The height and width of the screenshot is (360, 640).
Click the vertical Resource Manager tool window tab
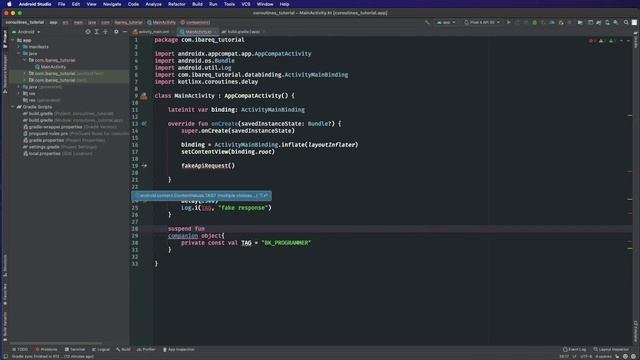[x=5, y=75]
